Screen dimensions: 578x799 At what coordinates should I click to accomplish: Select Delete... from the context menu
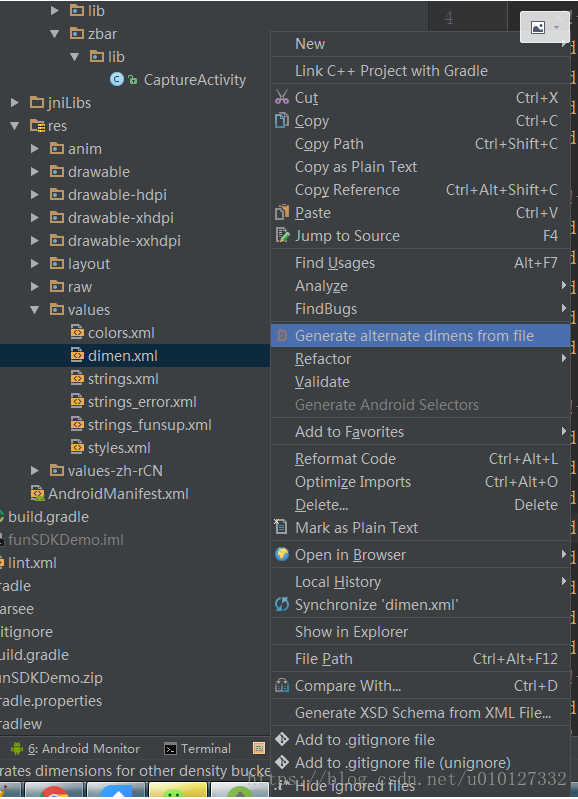pos(420,504)
